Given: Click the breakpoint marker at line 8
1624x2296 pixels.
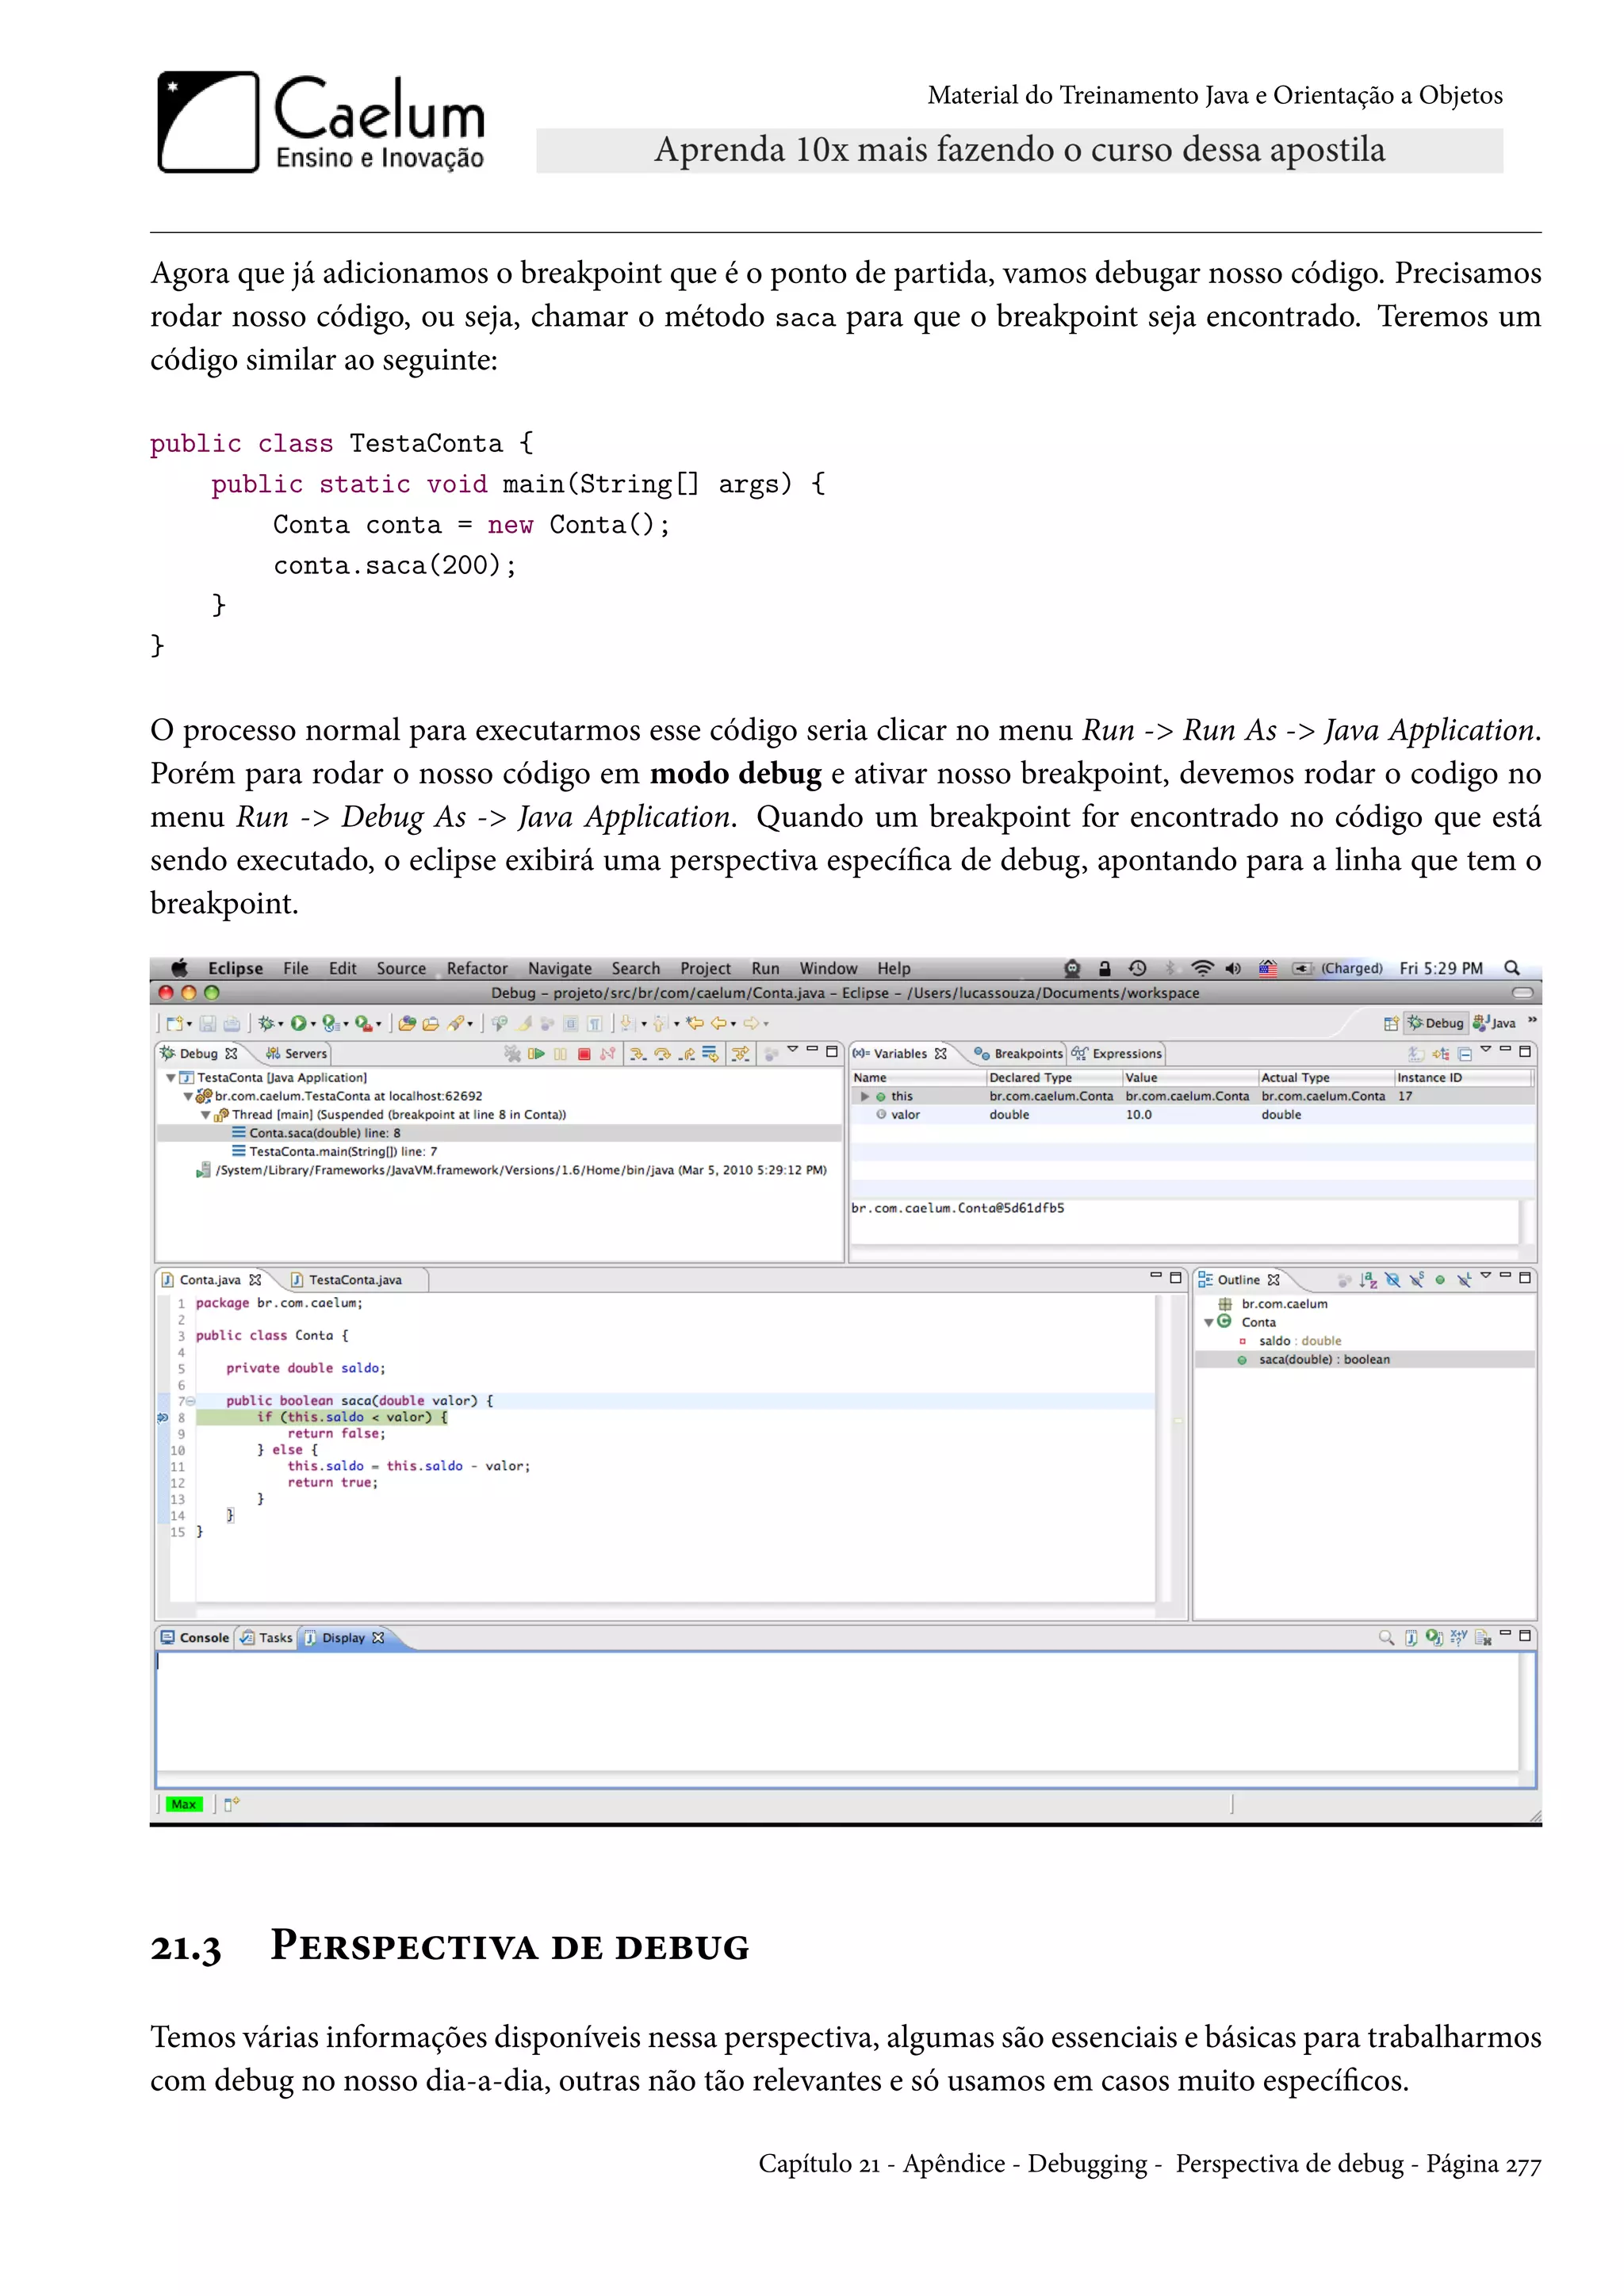Looking at the screenshot, I should [163, 1417].
